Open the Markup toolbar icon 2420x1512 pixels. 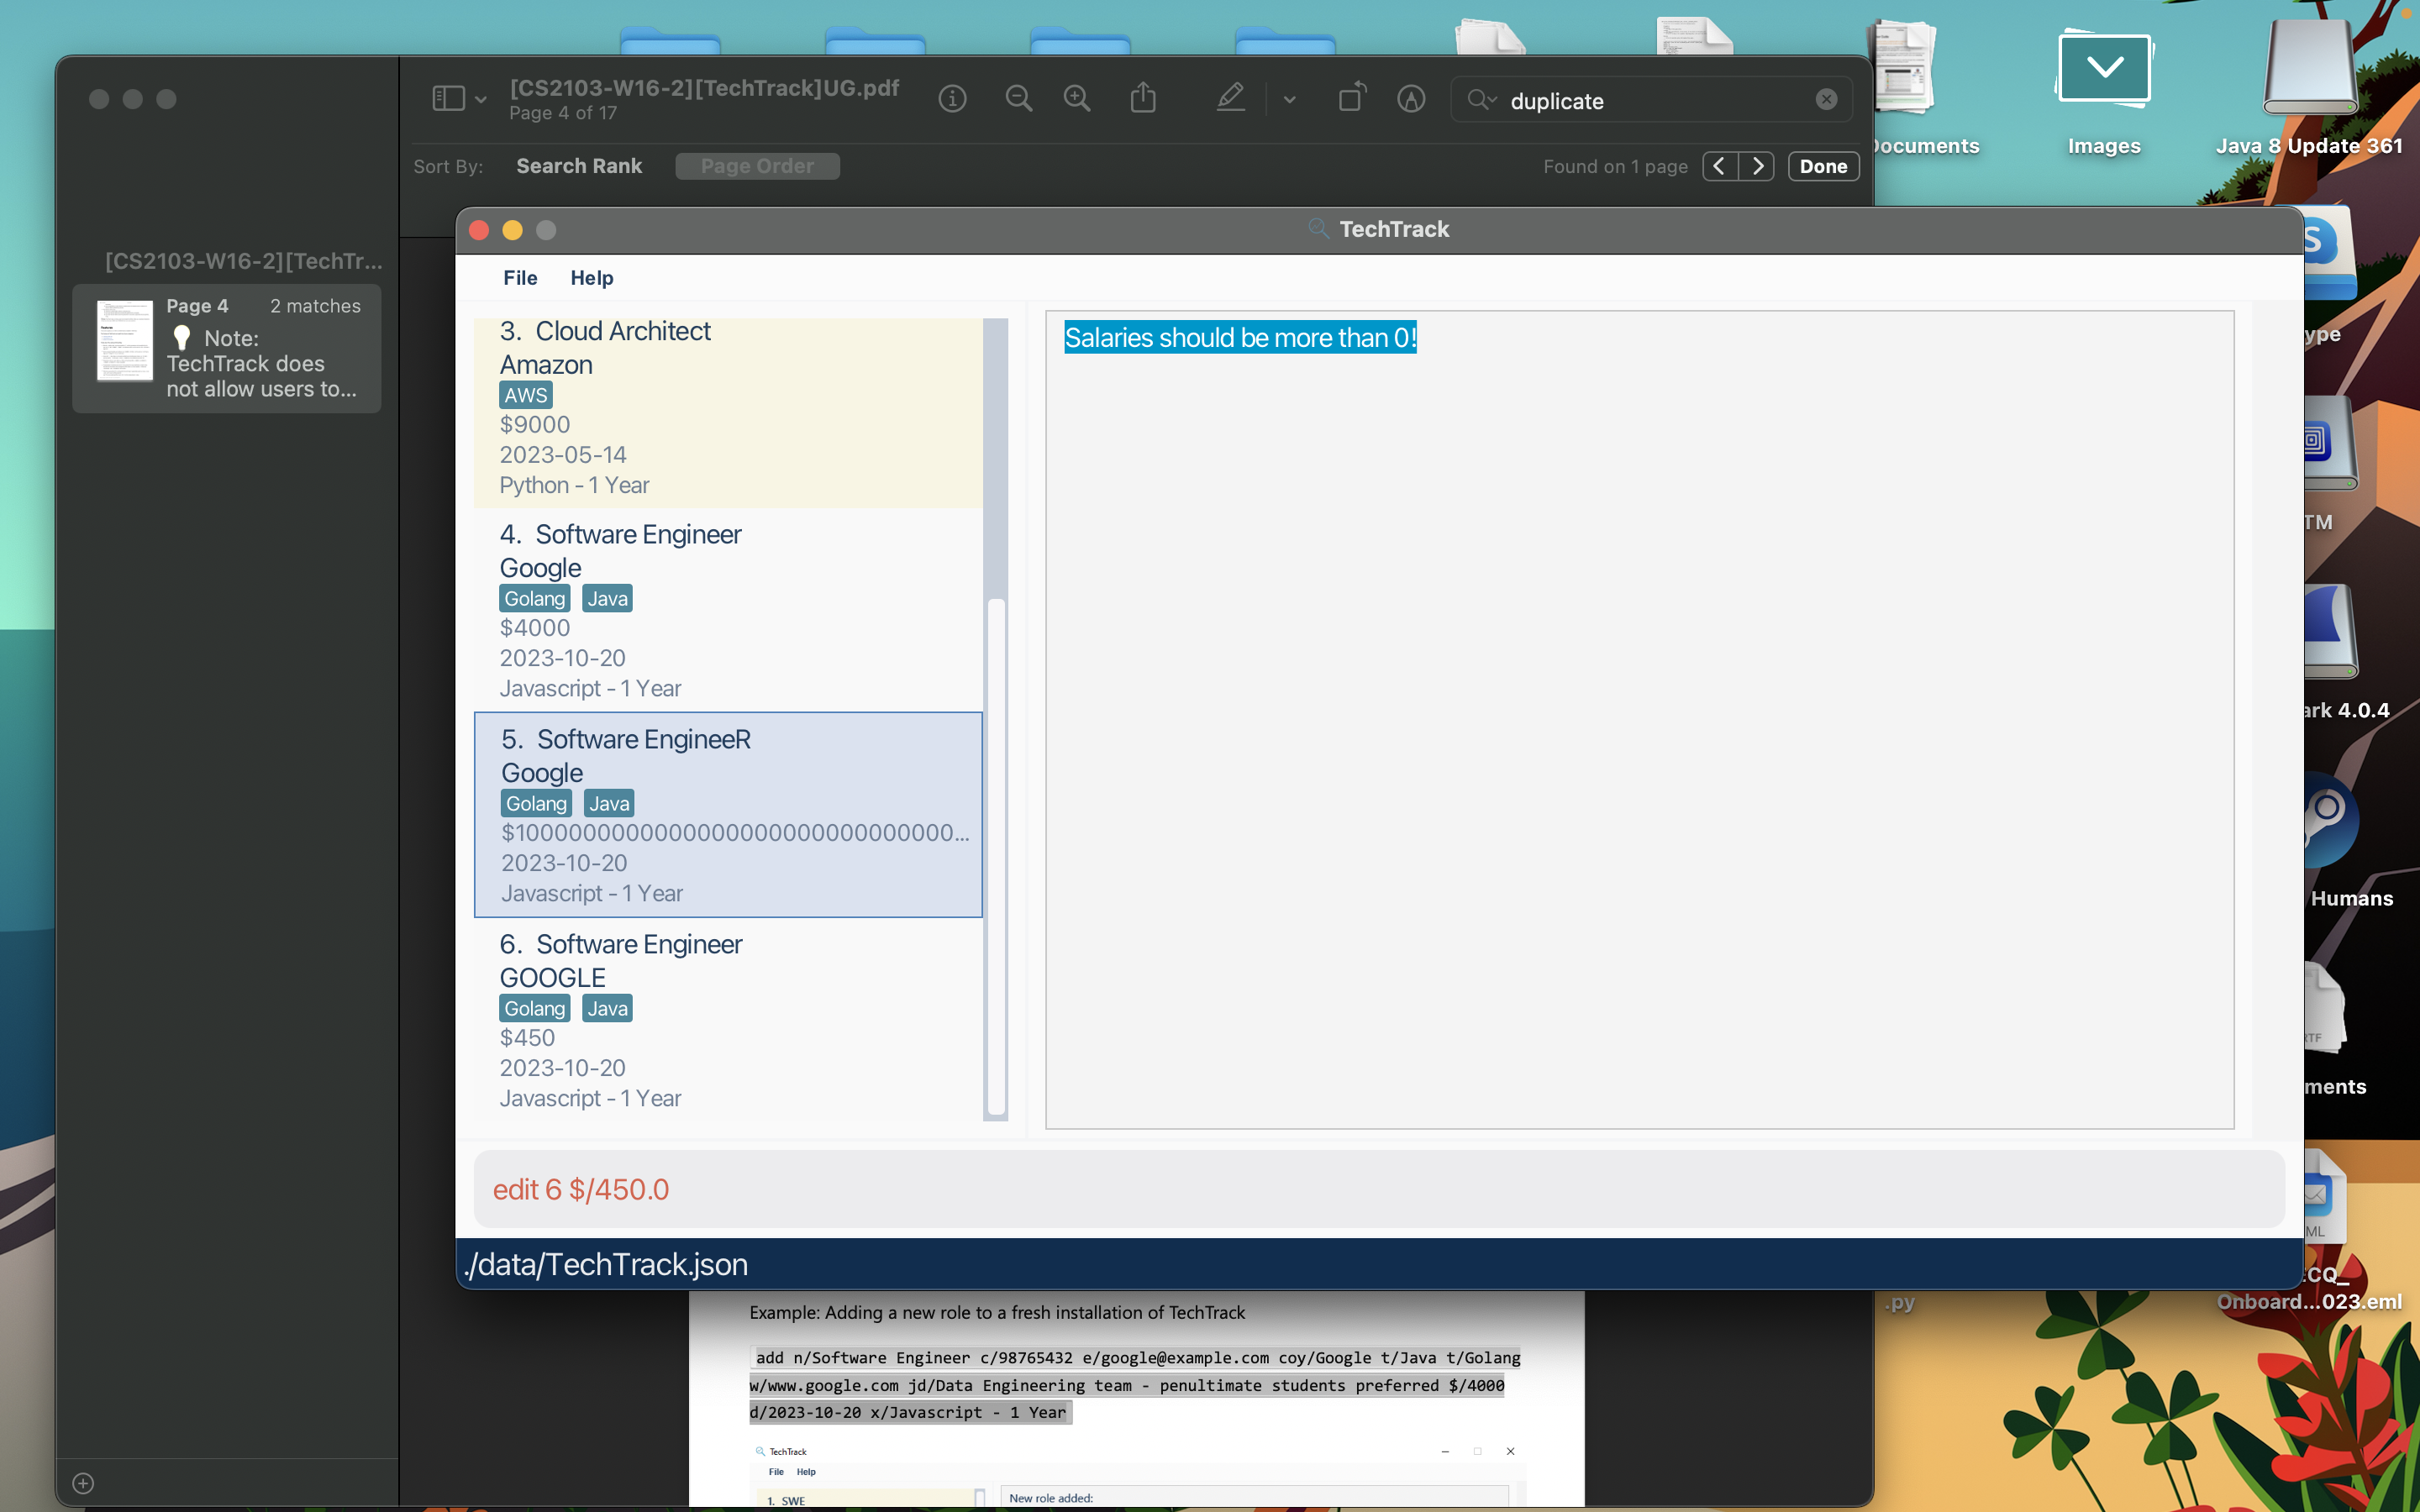click(x=1411, y=99)
